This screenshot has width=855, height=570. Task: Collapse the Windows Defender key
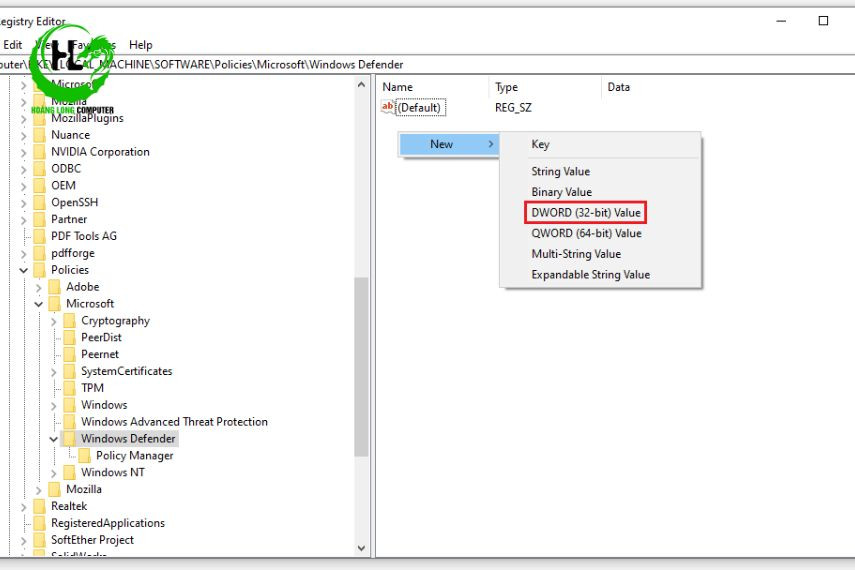[53, 439]
